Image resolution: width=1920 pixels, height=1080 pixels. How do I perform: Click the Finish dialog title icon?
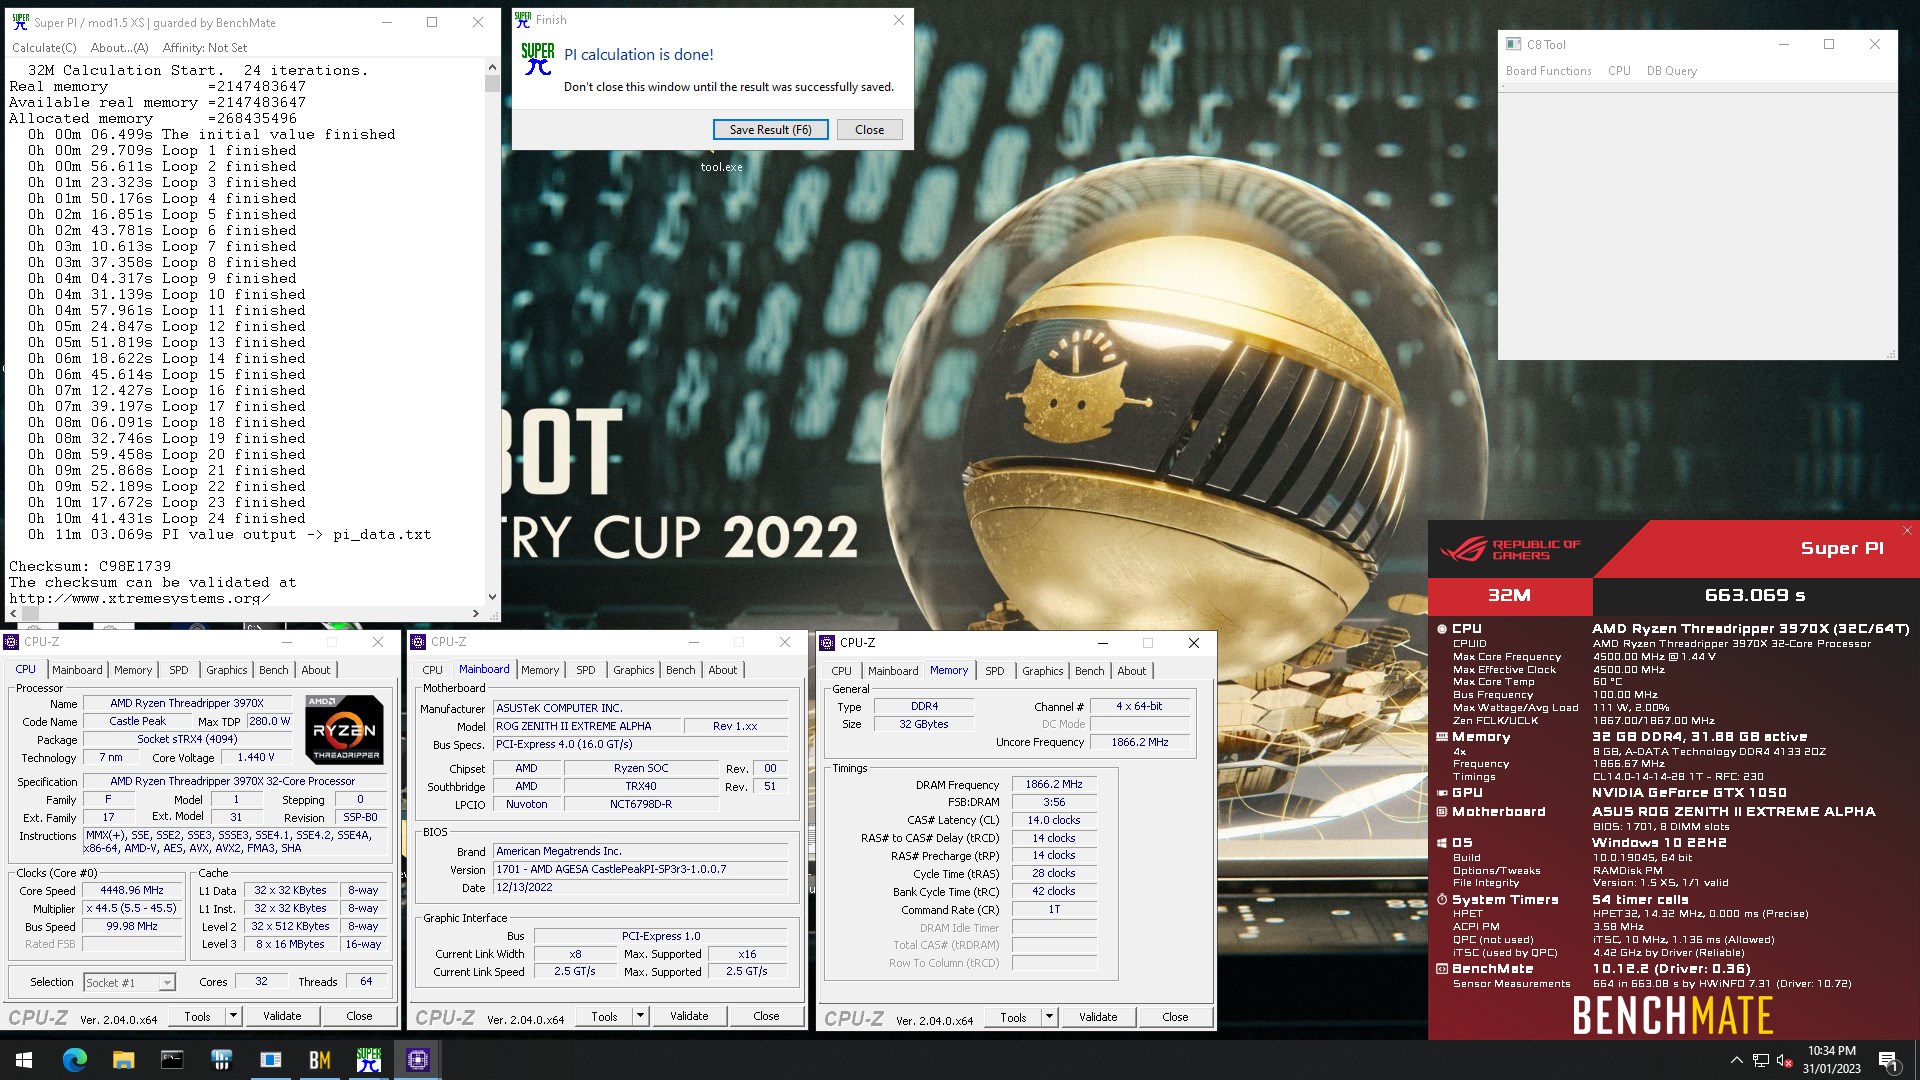523,19
